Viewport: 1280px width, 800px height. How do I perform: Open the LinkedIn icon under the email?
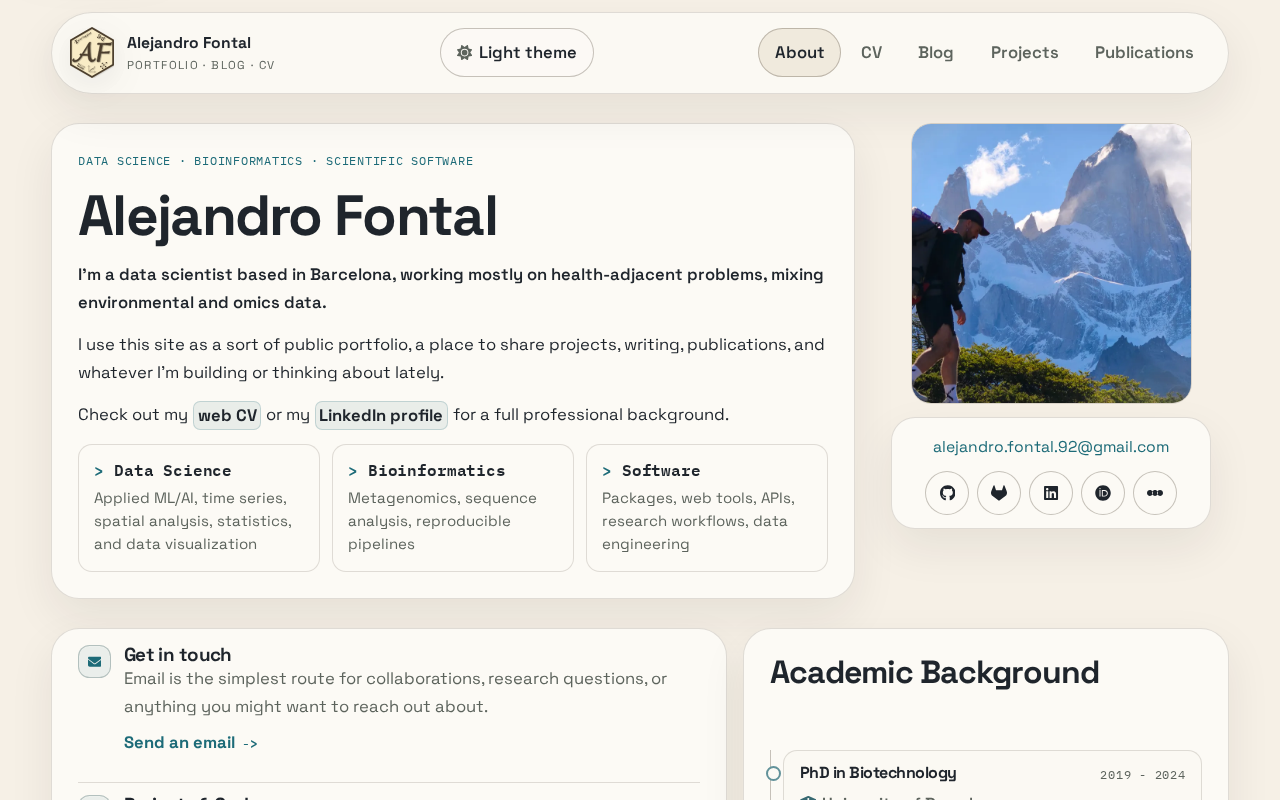[1051, 493]
